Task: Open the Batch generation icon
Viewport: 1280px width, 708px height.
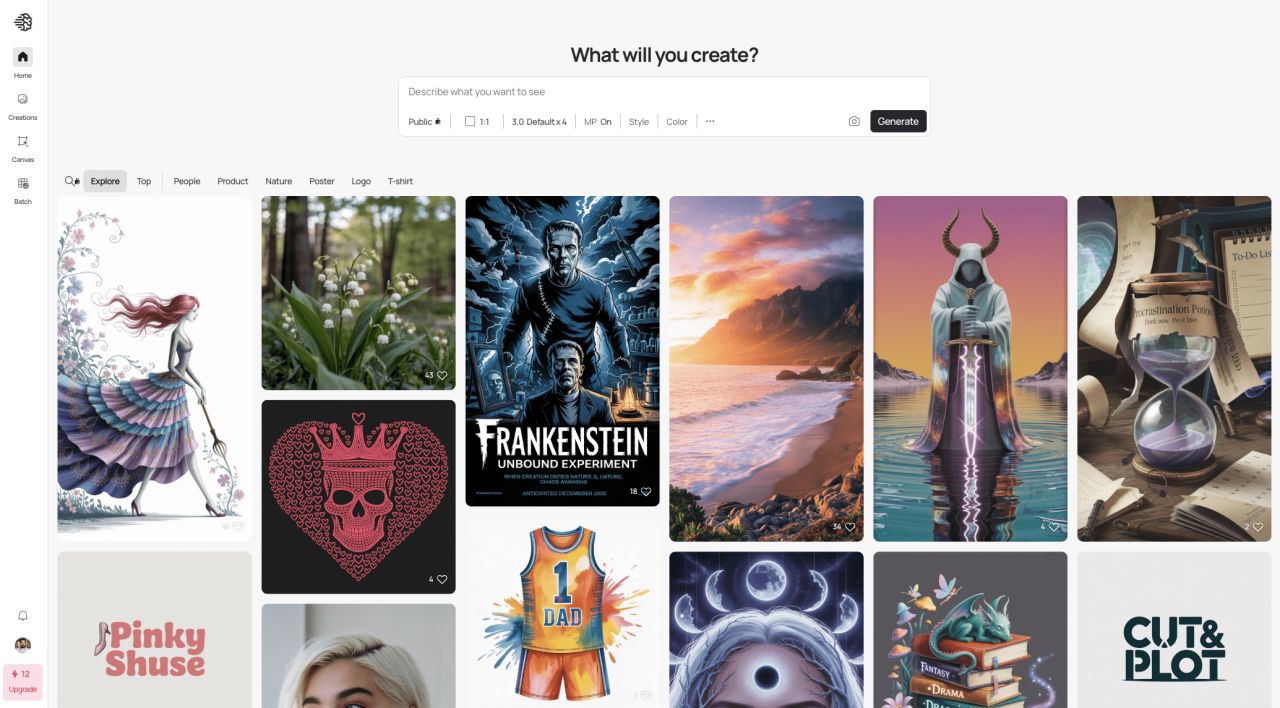Action: (23, 183)
